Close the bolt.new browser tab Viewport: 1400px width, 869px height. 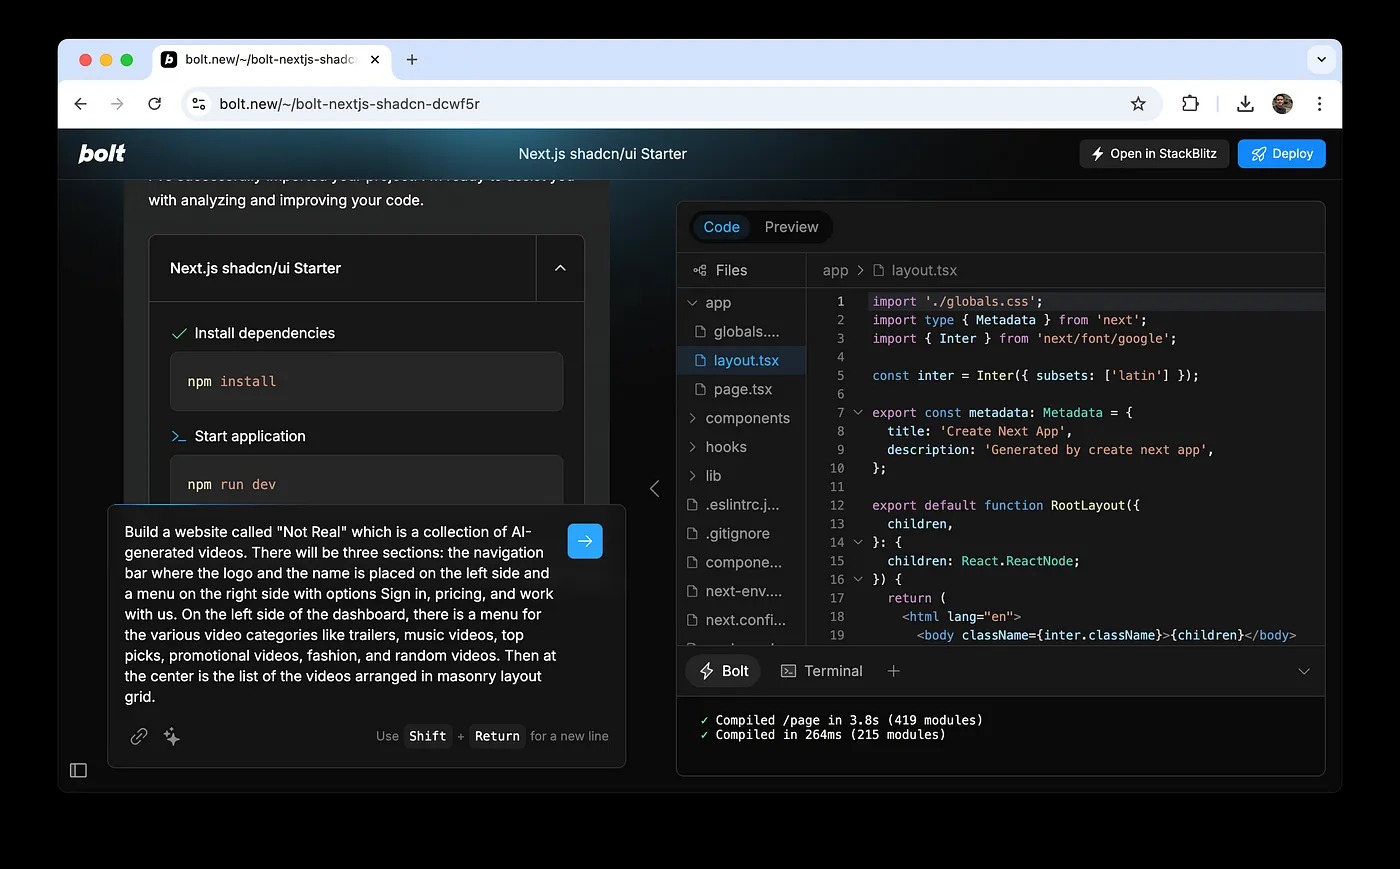(x=375, y=60)
